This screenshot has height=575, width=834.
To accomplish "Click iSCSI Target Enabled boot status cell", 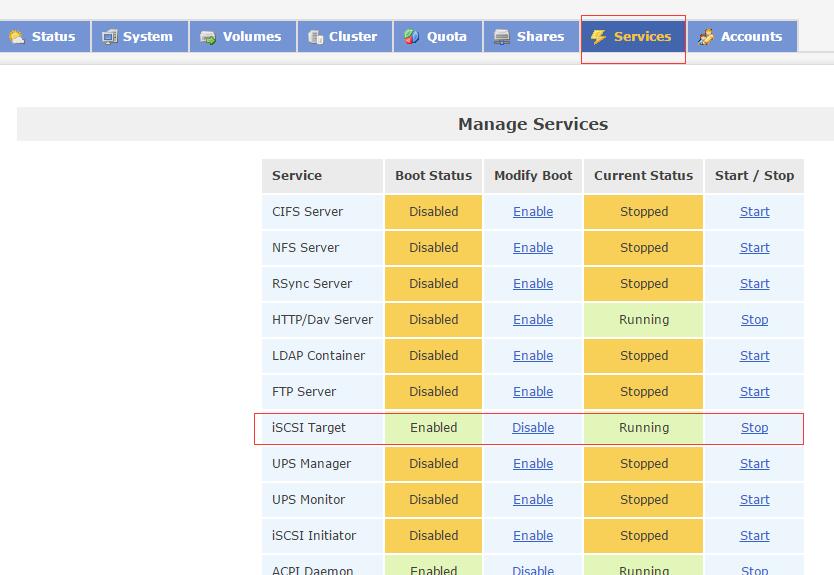I will (x=433, y=428).
